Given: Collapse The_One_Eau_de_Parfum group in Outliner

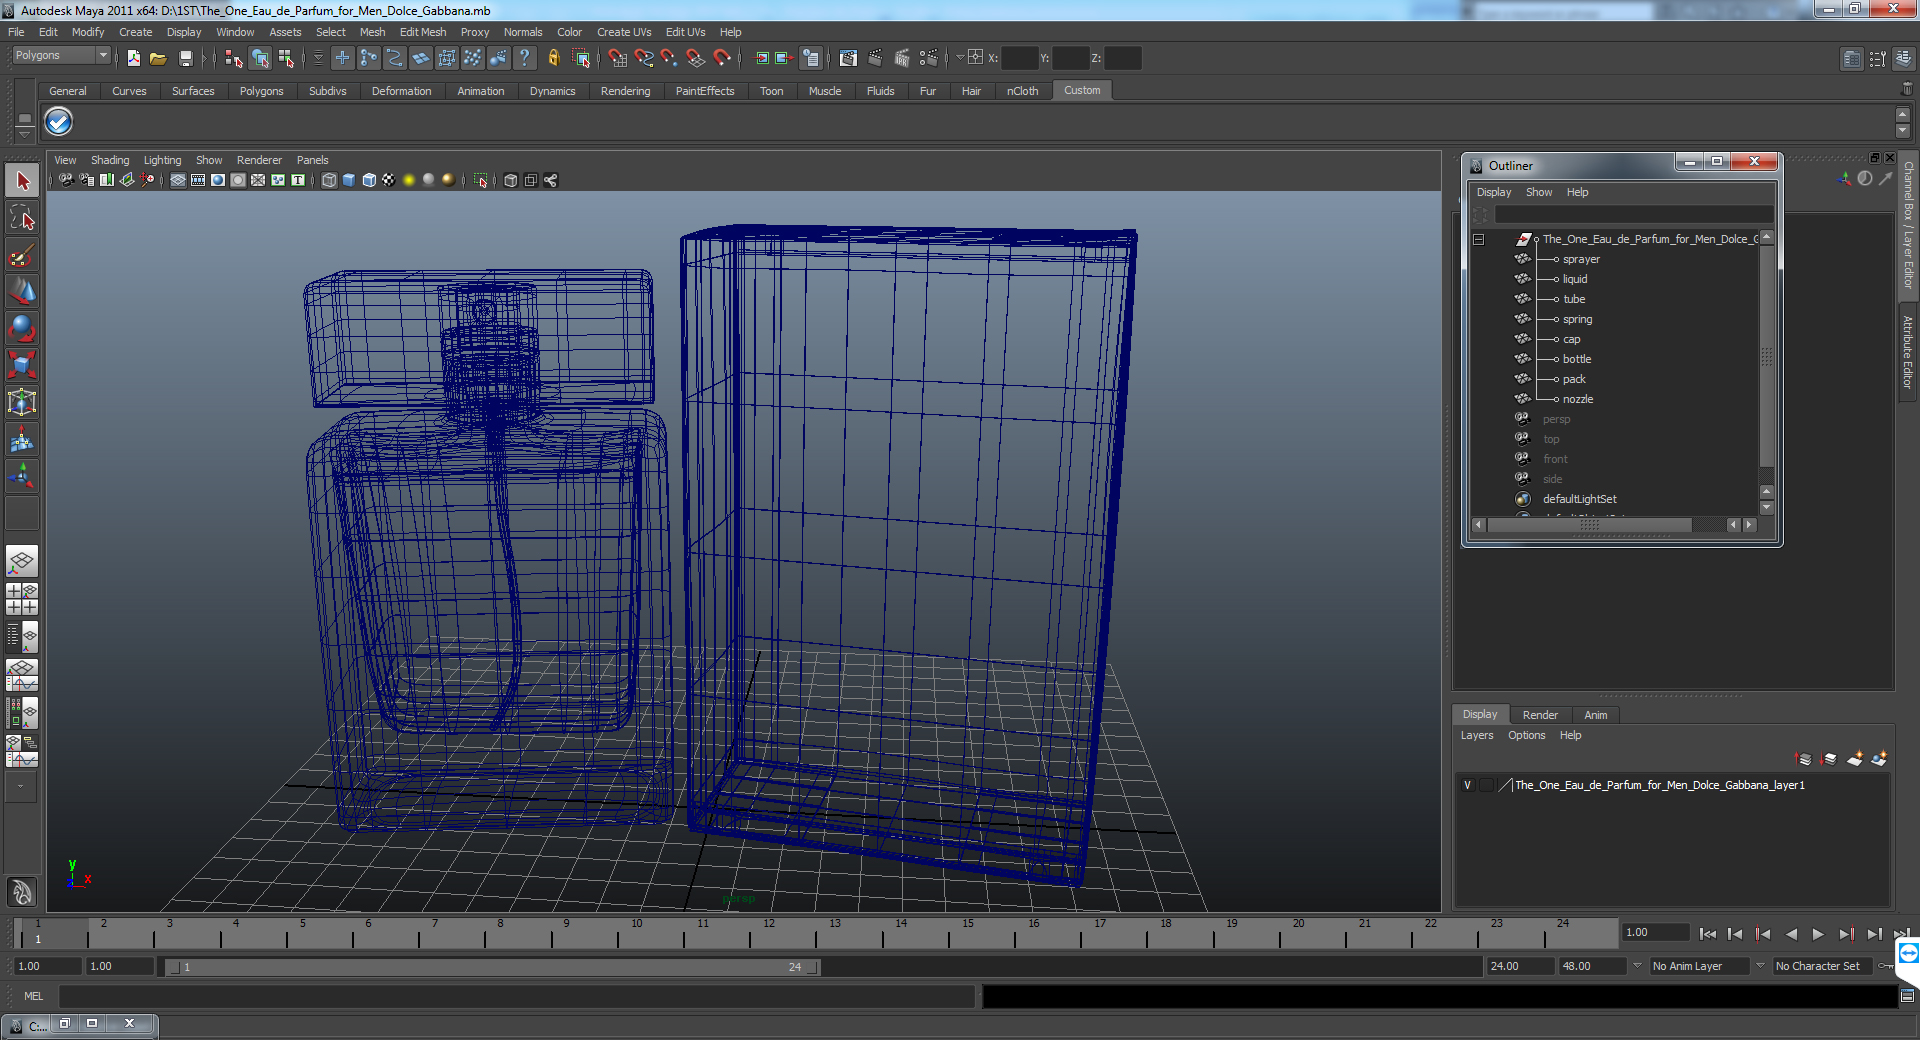Looking at the screenshot, I should point(1479,239).
